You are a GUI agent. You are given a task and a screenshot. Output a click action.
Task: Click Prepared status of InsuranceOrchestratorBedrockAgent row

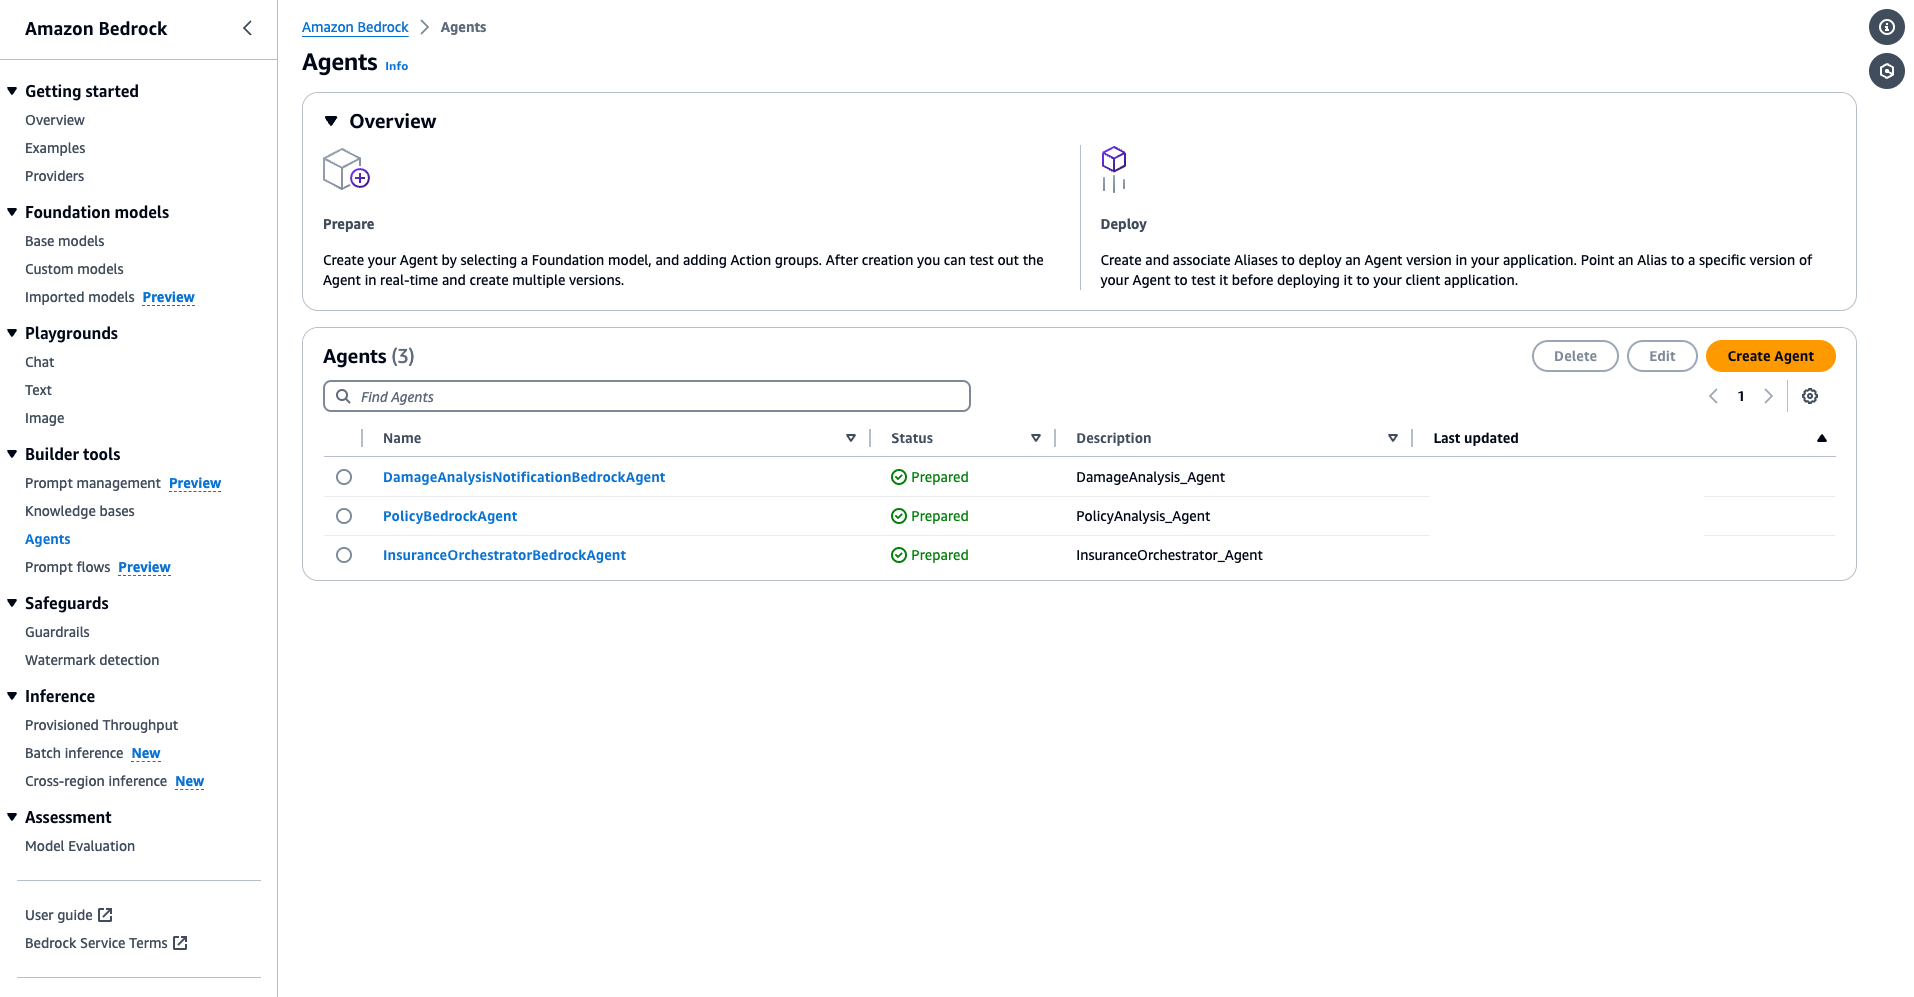[929, 555]
